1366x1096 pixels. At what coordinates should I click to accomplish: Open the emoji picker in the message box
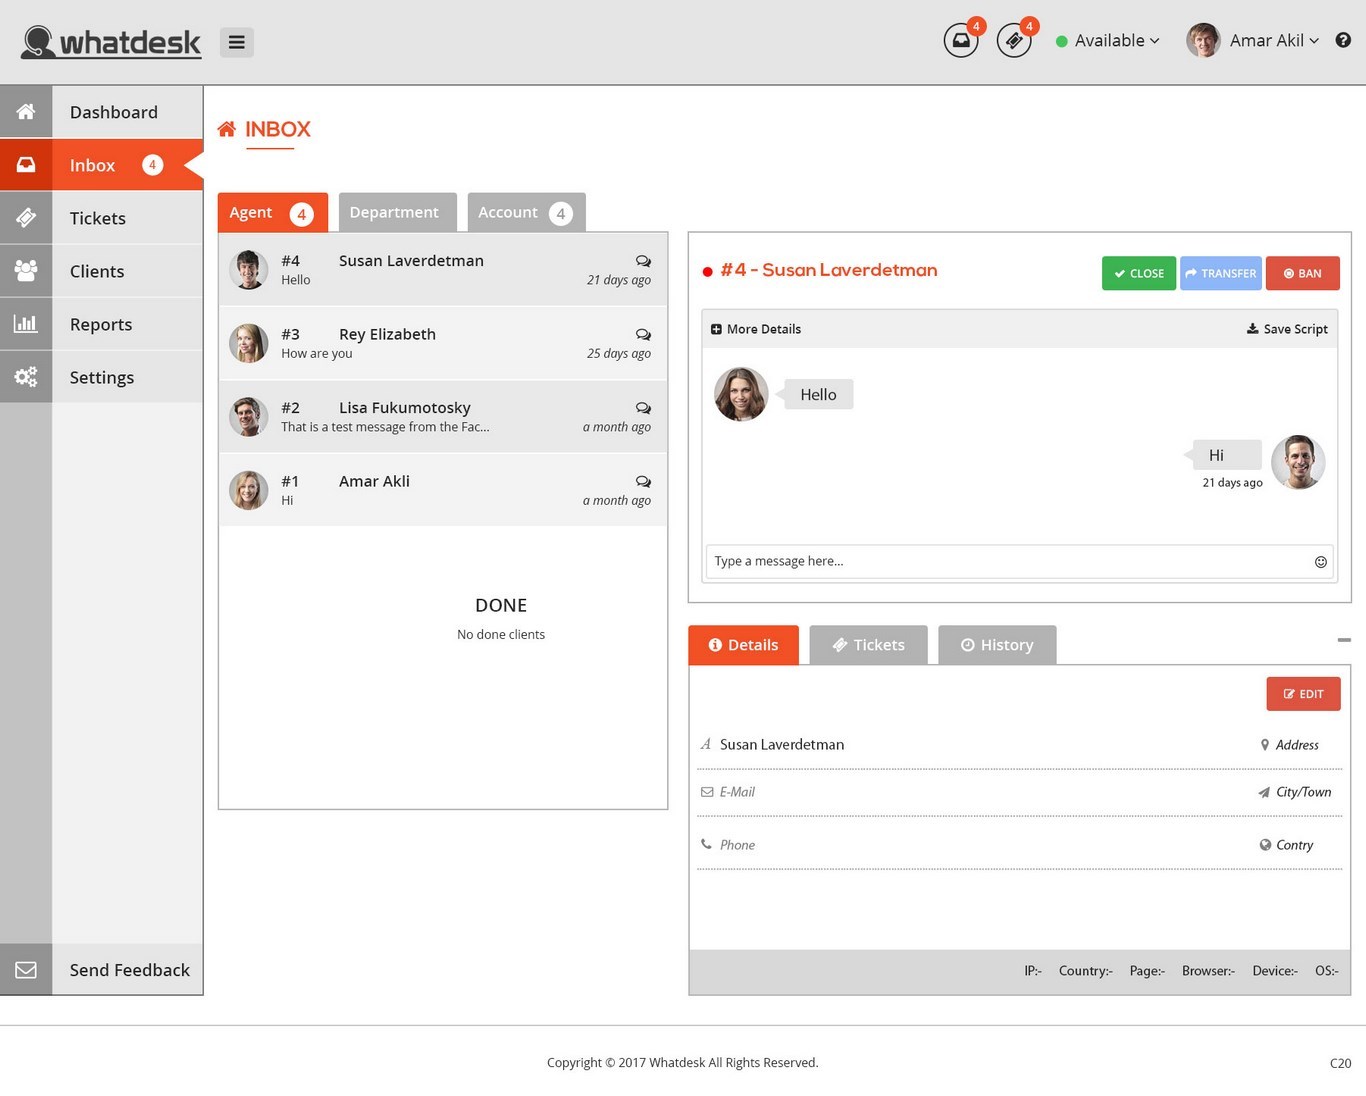(x=1321, y=561)
